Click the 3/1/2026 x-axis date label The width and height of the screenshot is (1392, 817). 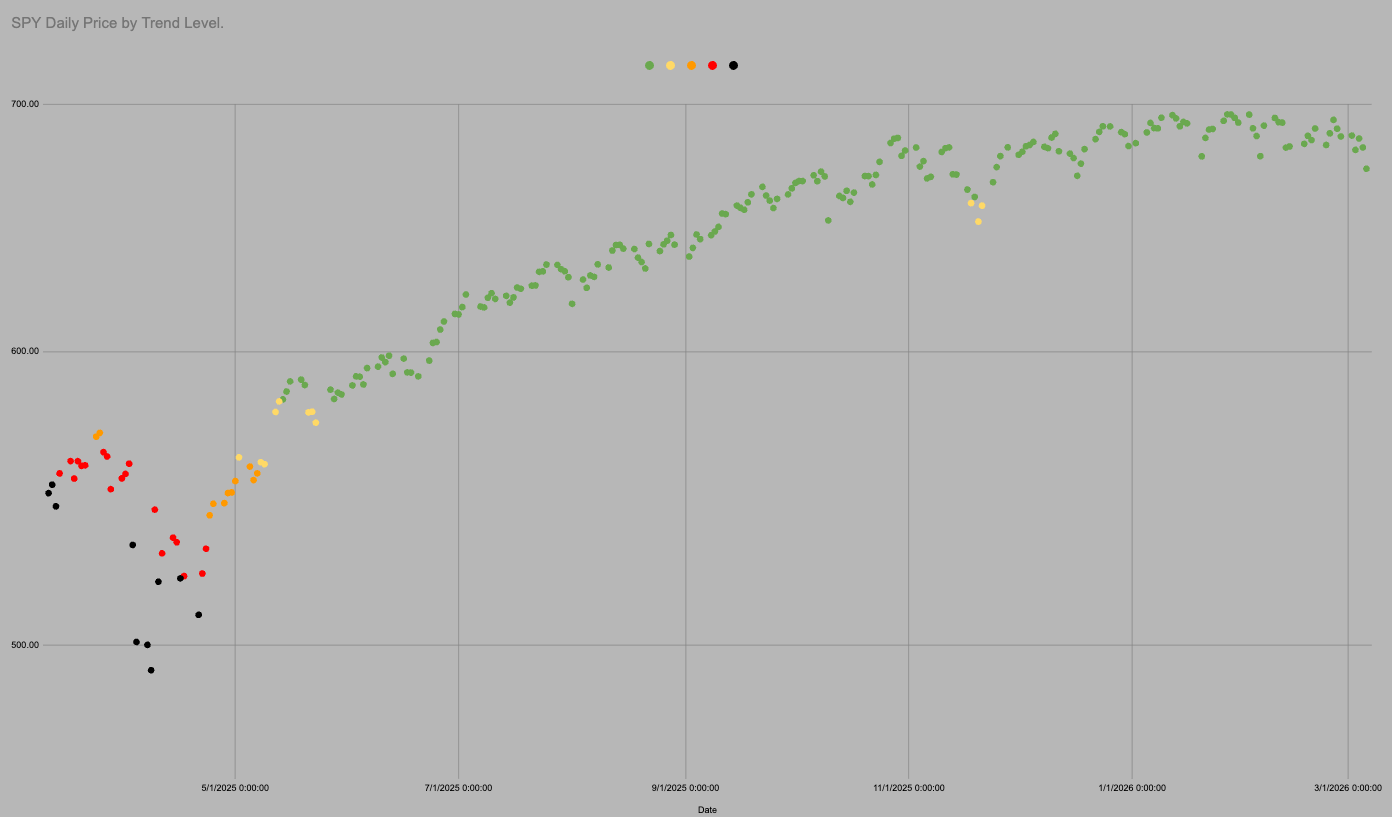tap(1348, 788)
